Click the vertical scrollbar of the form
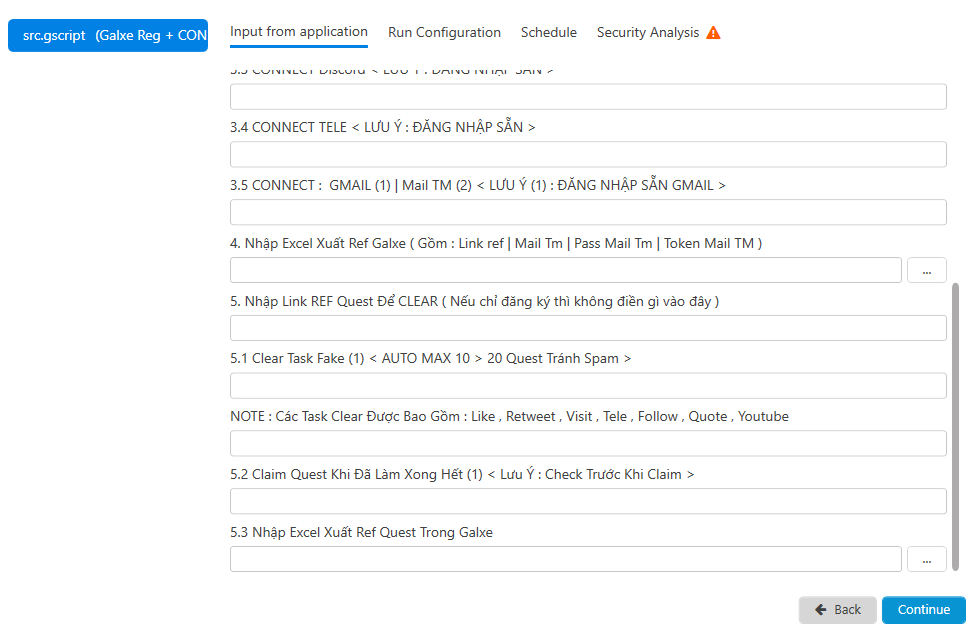 [955, 426]
